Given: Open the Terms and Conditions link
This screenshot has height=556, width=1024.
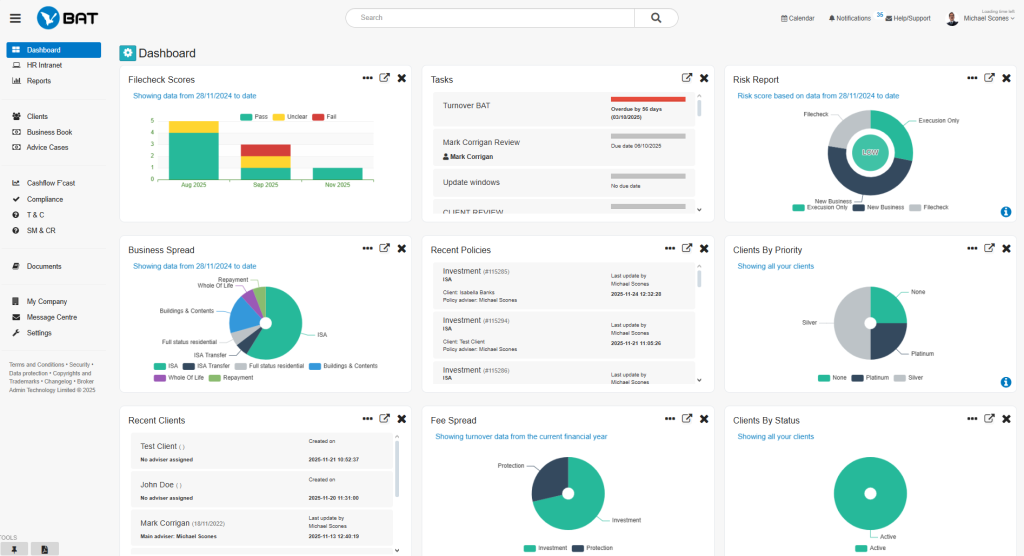Looking at the screenshot, I should 36,365.
